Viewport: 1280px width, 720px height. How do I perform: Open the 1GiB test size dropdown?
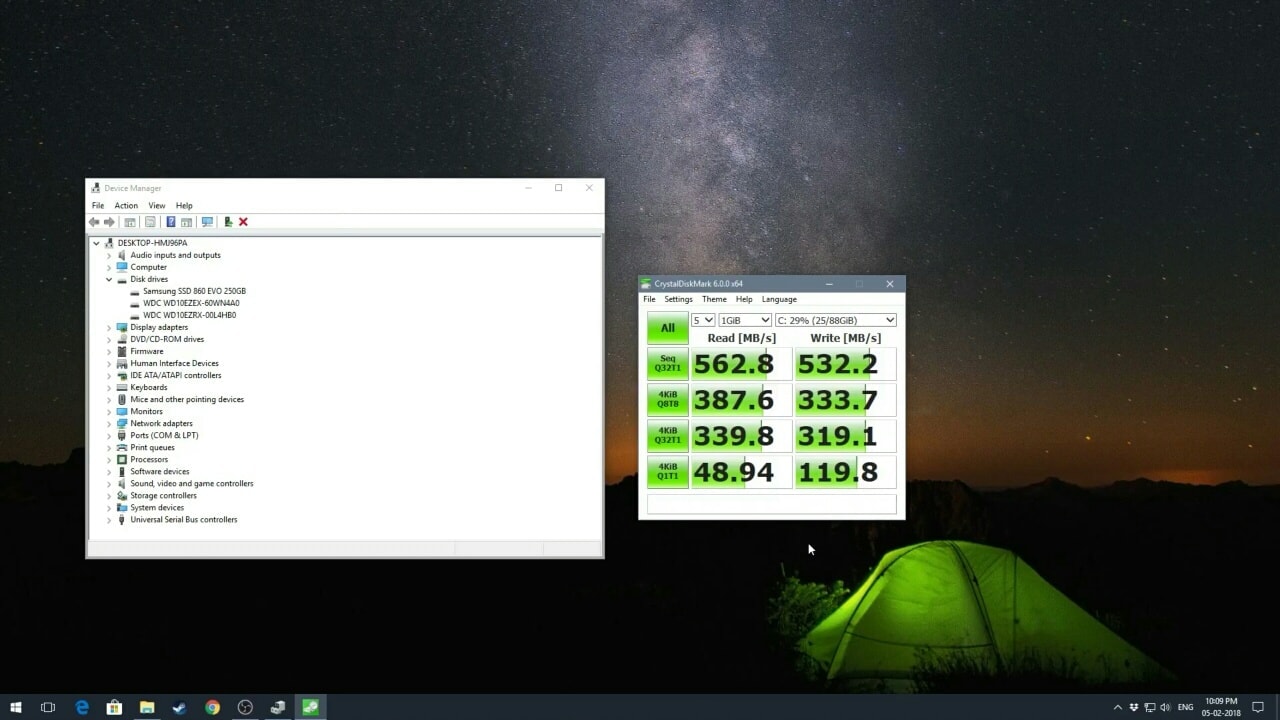[745, 320]
